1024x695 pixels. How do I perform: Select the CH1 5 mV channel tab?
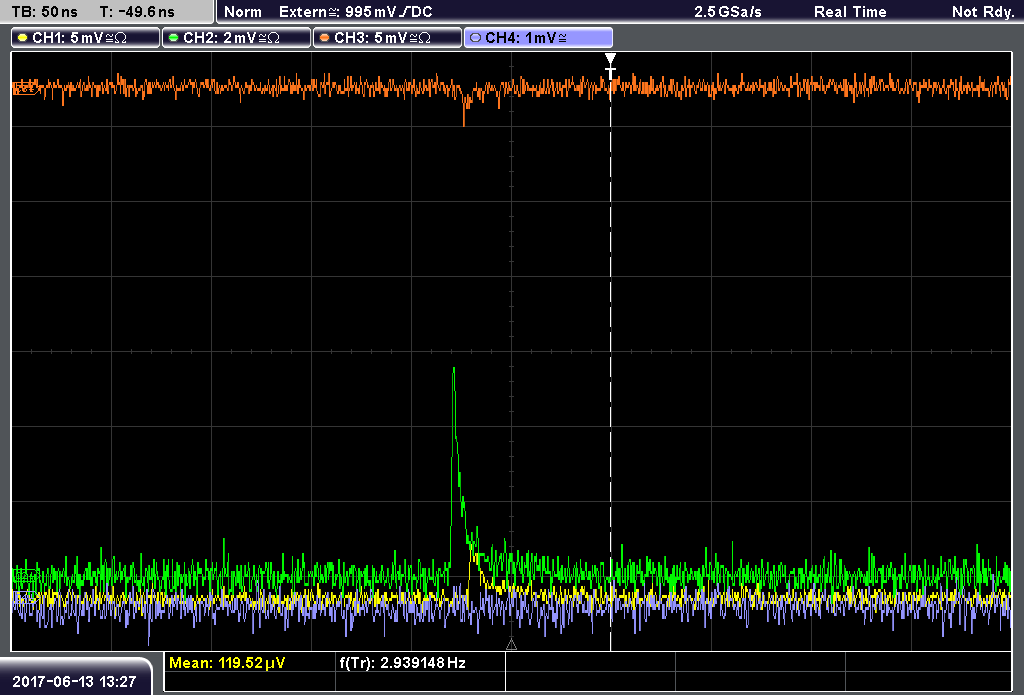(86, 38)
